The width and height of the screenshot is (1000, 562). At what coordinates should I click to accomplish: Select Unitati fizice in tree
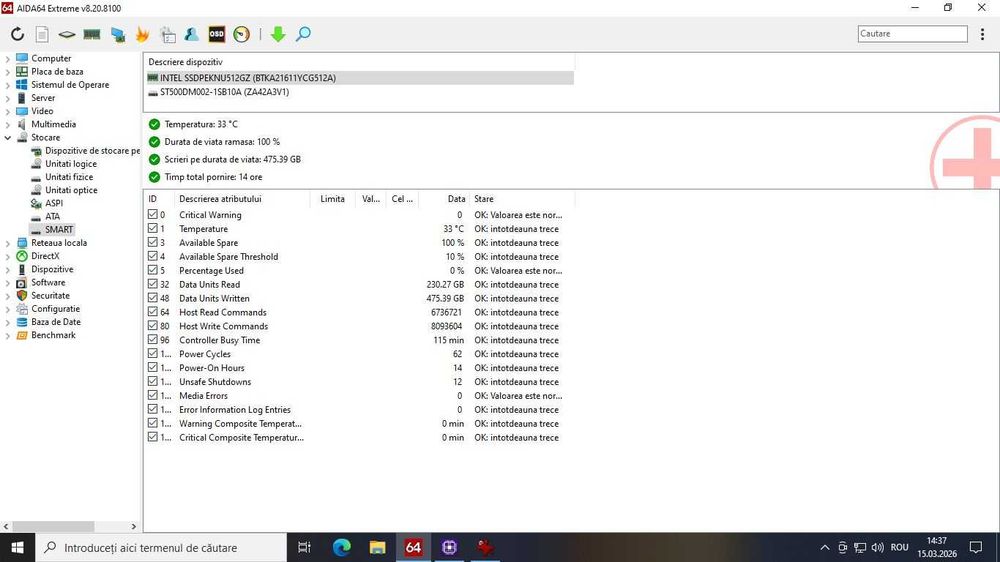(69, 177)
